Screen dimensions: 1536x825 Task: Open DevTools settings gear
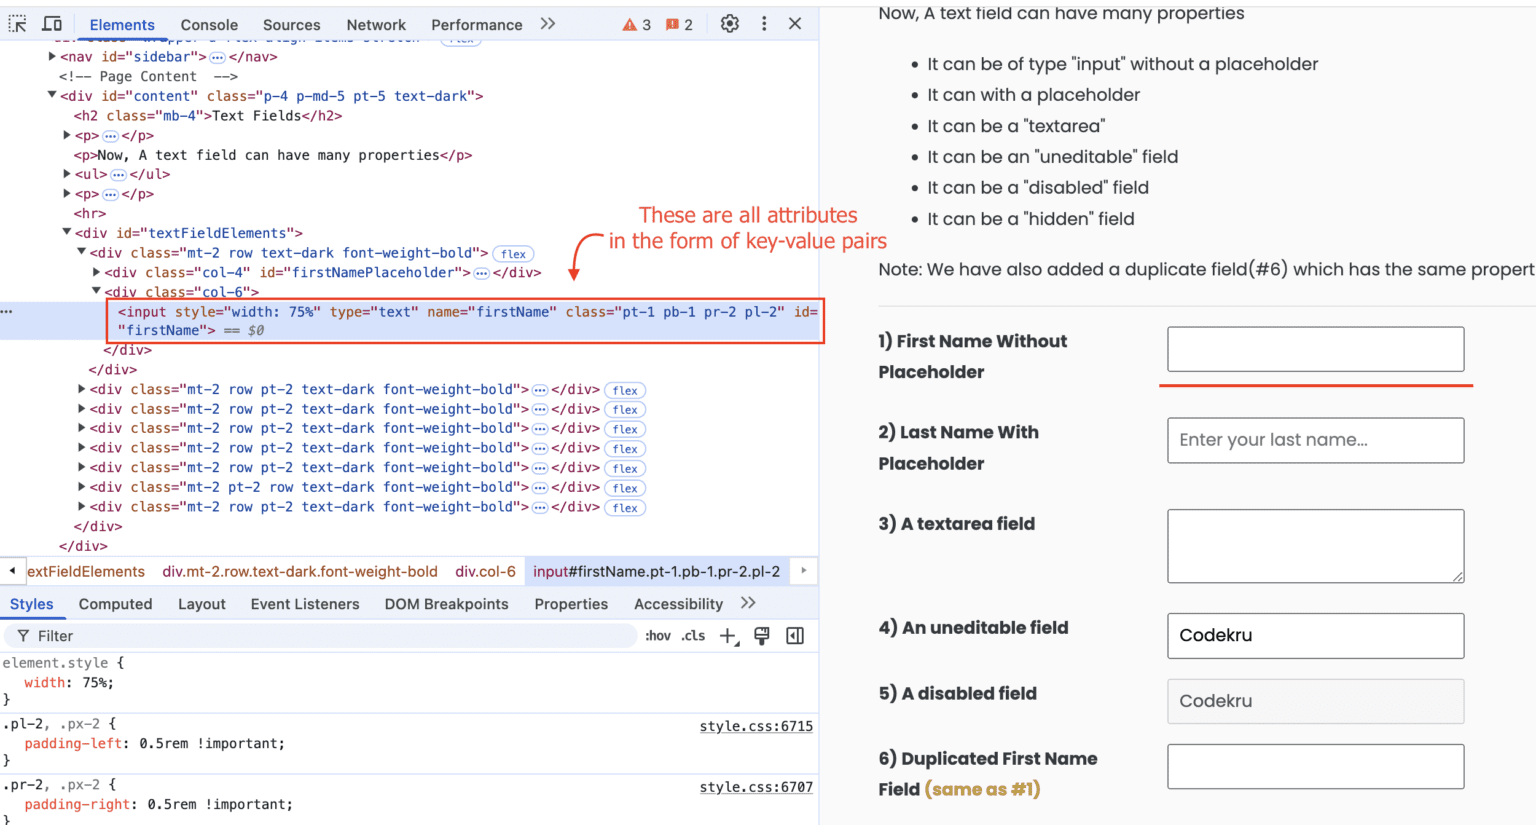[729, 23]
